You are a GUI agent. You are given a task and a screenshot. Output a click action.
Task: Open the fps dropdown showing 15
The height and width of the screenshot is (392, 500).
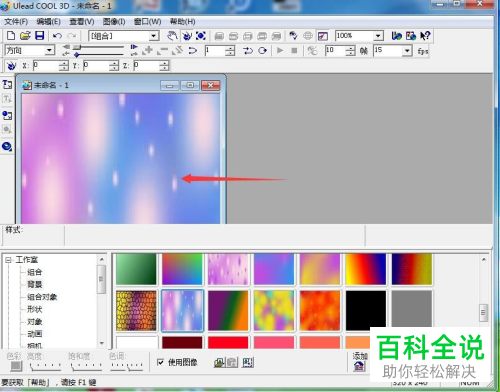(407, 51)
